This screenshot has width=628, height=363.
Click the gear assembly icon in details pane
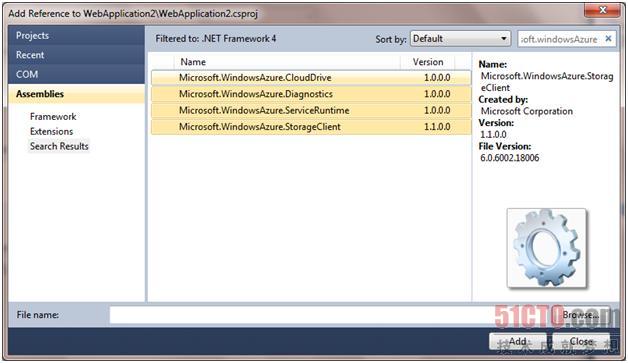coord(547,248)
